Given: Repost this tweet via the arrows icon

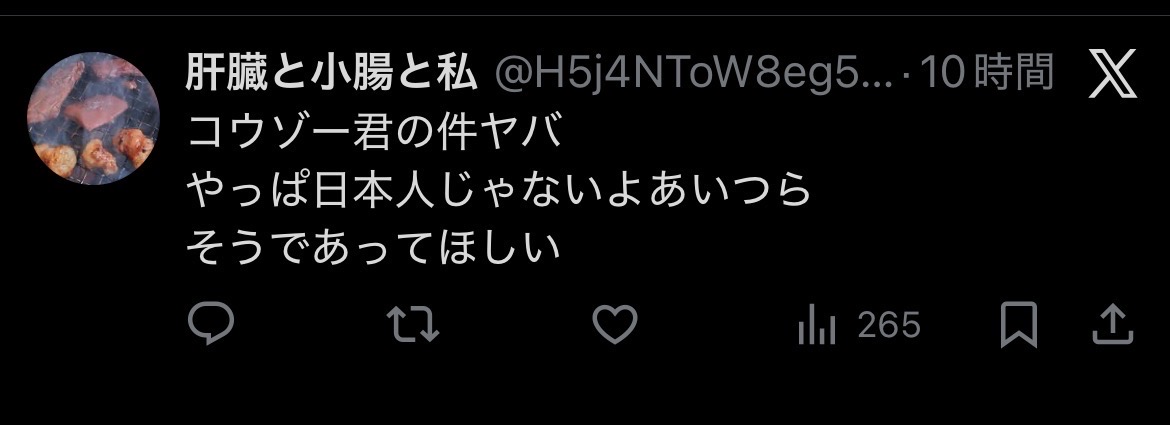Looking at the screenshot, I should click(413, 325).
